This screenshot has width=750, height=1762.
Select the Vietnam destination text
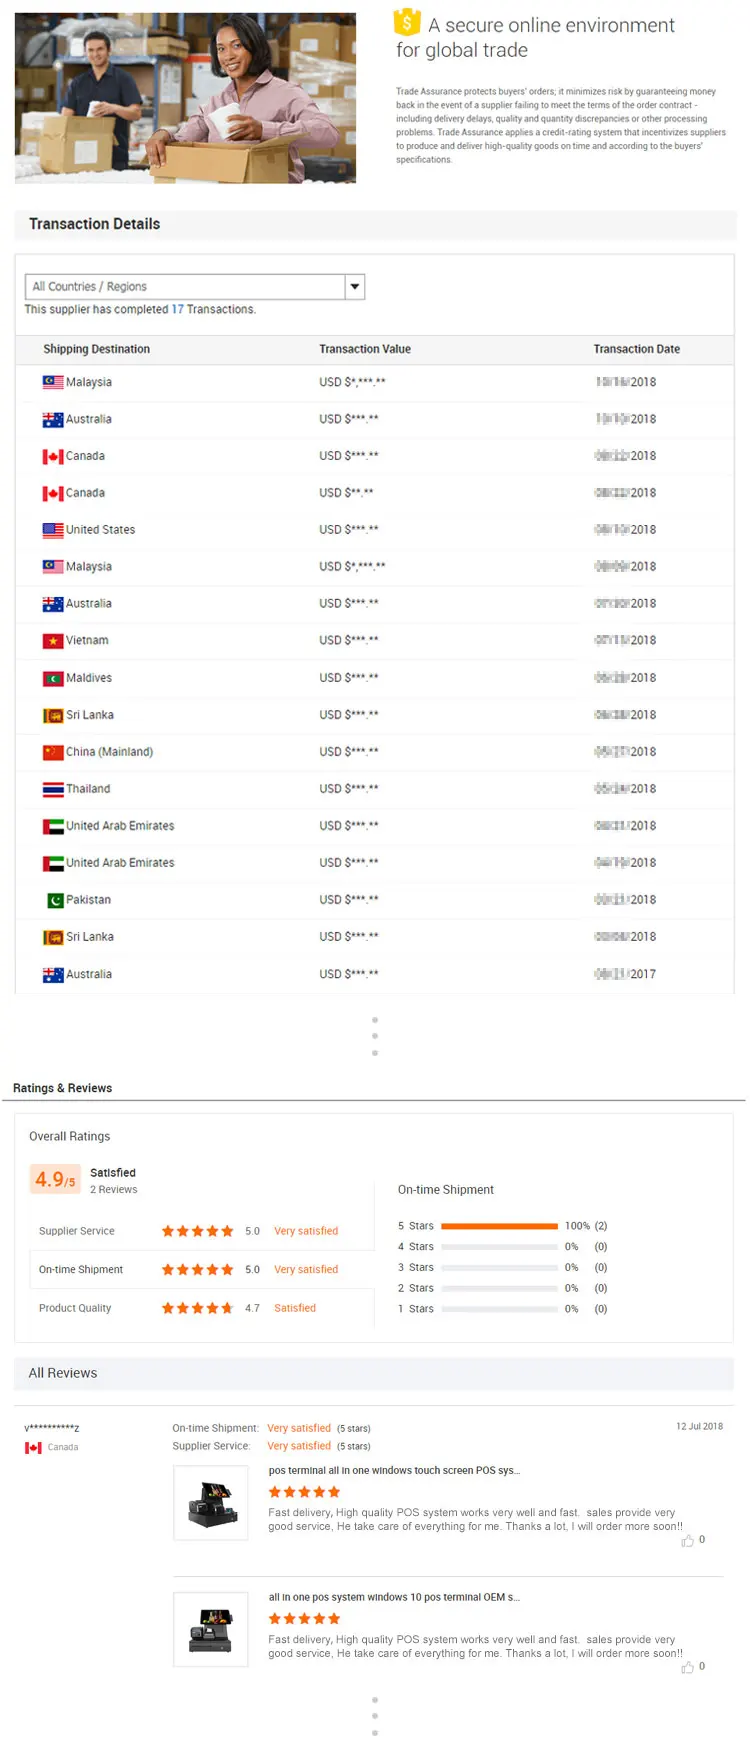87,641
